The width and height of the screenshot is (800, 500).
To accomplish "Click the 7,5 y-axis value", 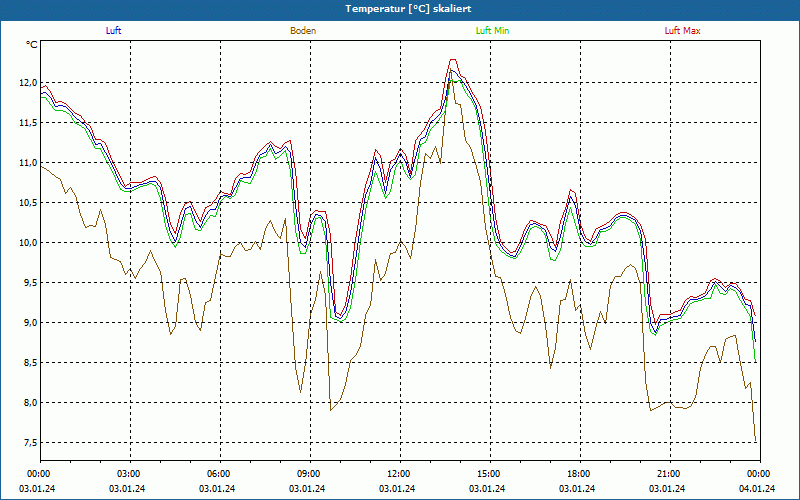I will (x=30, y=442).
